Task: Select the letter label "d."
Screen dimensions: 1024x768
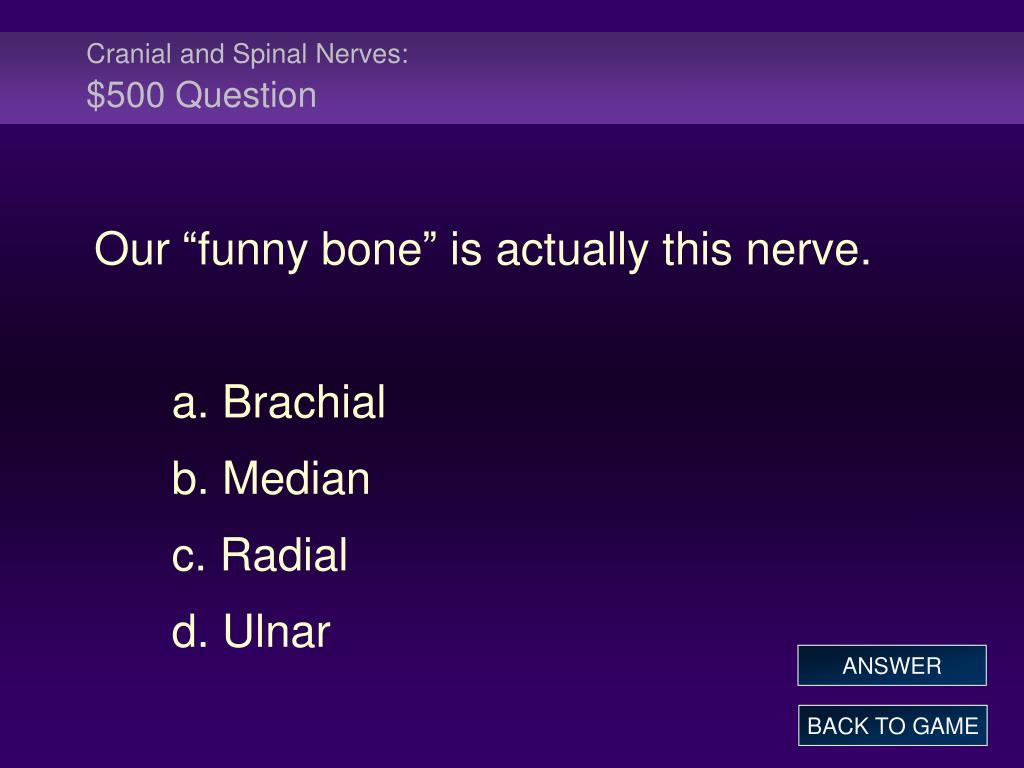Action: click(190, 632)
